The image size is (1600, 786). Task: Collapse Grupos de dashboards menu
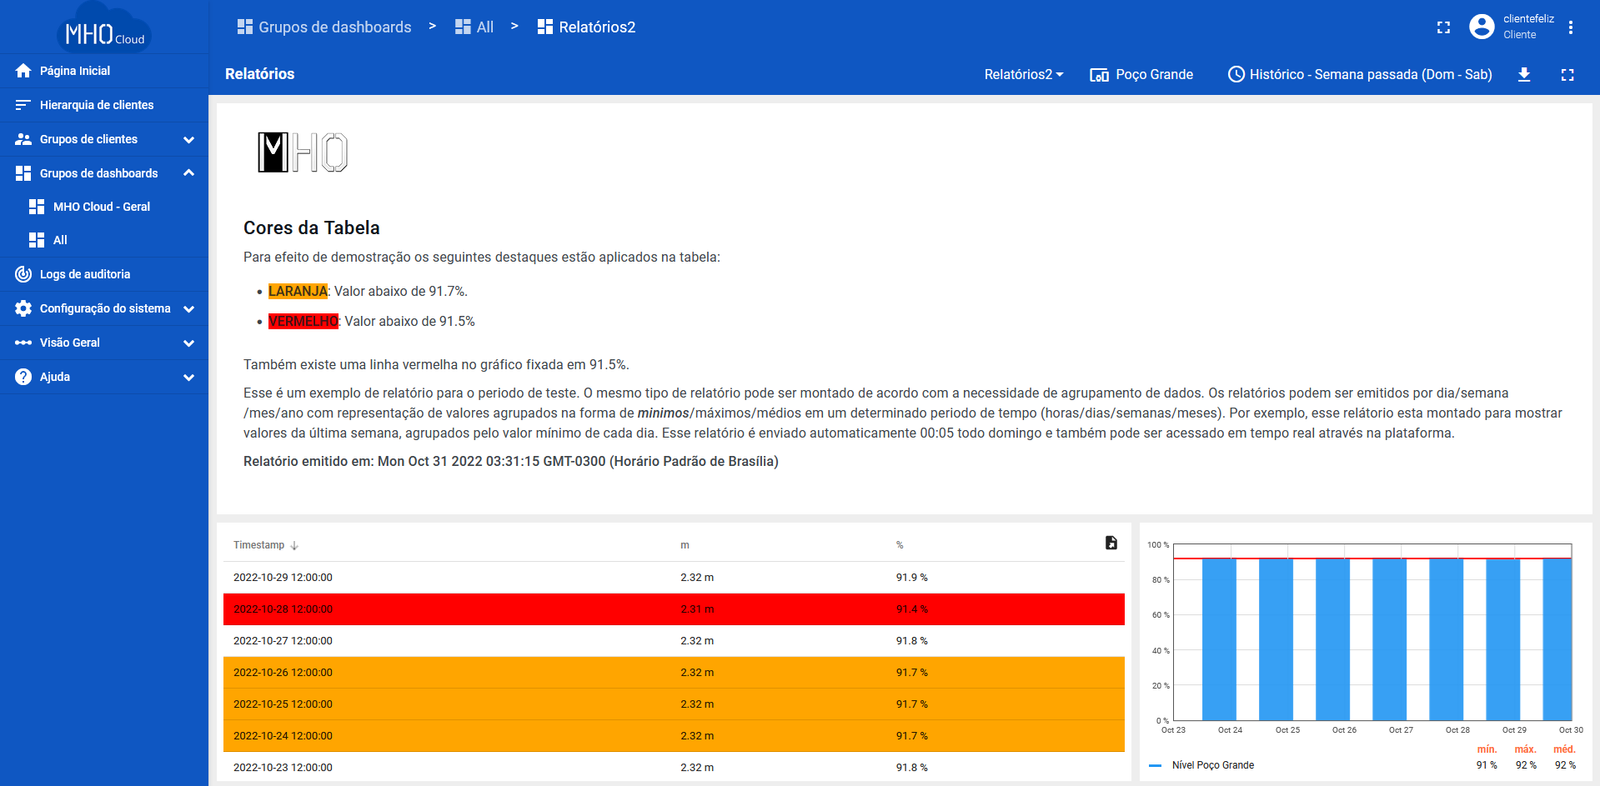point(188,173)
